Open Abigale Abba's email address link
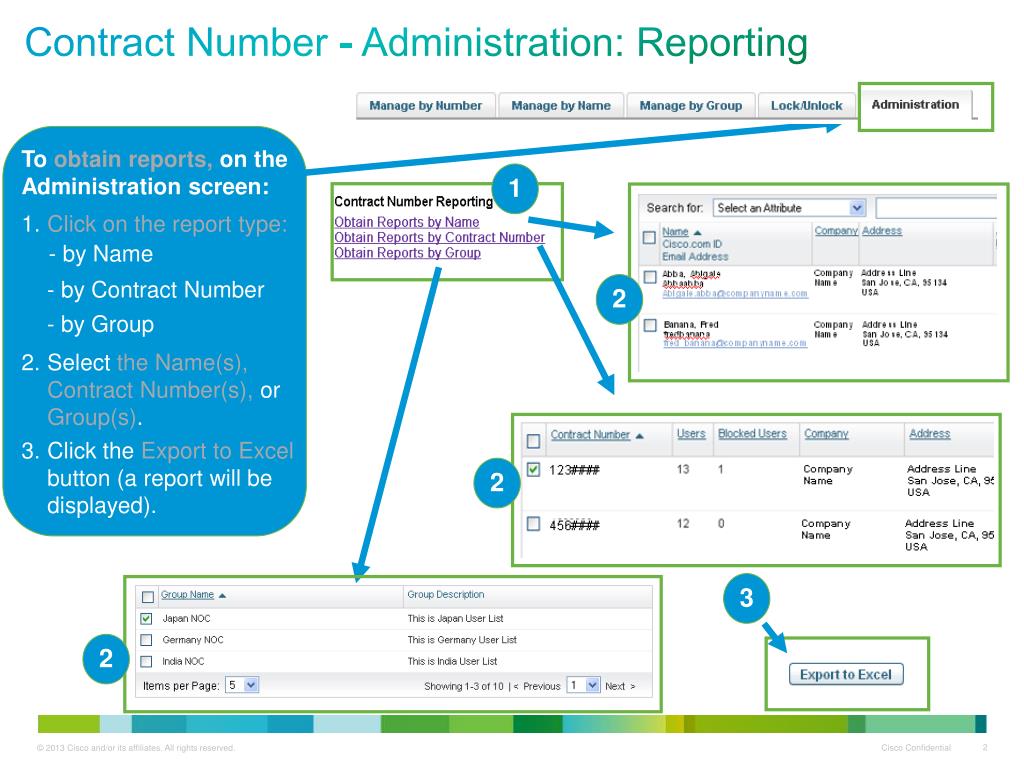The width and height of the screenshot is (1024, 768). pos(735,294)
